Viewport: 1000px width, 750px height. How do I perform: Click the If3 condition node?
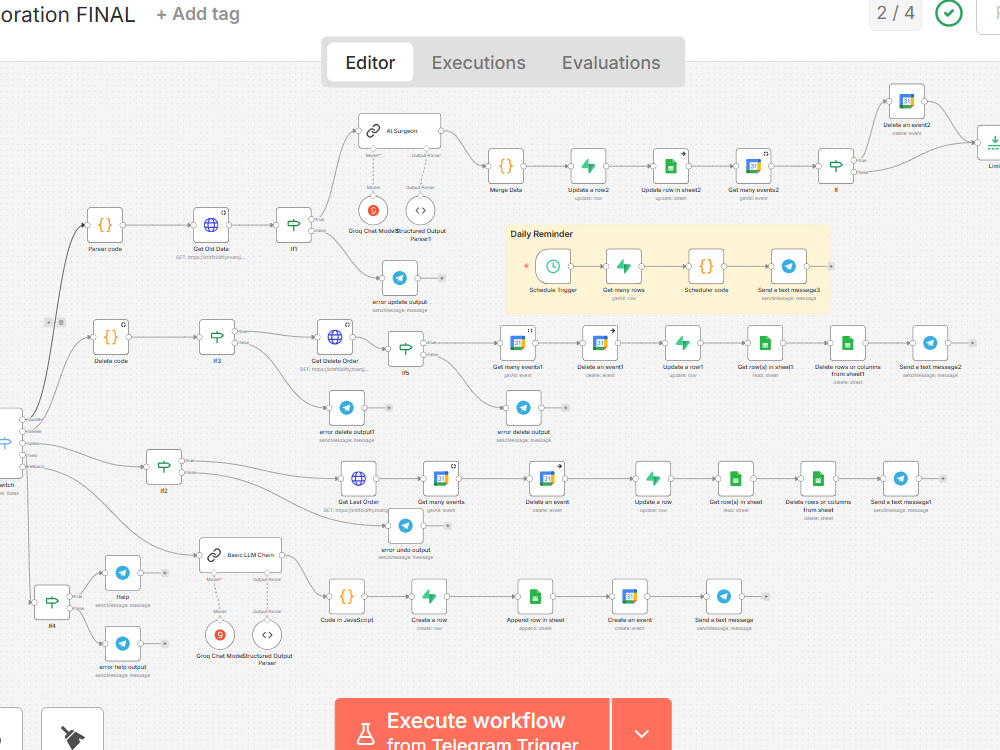coord(217,337)
